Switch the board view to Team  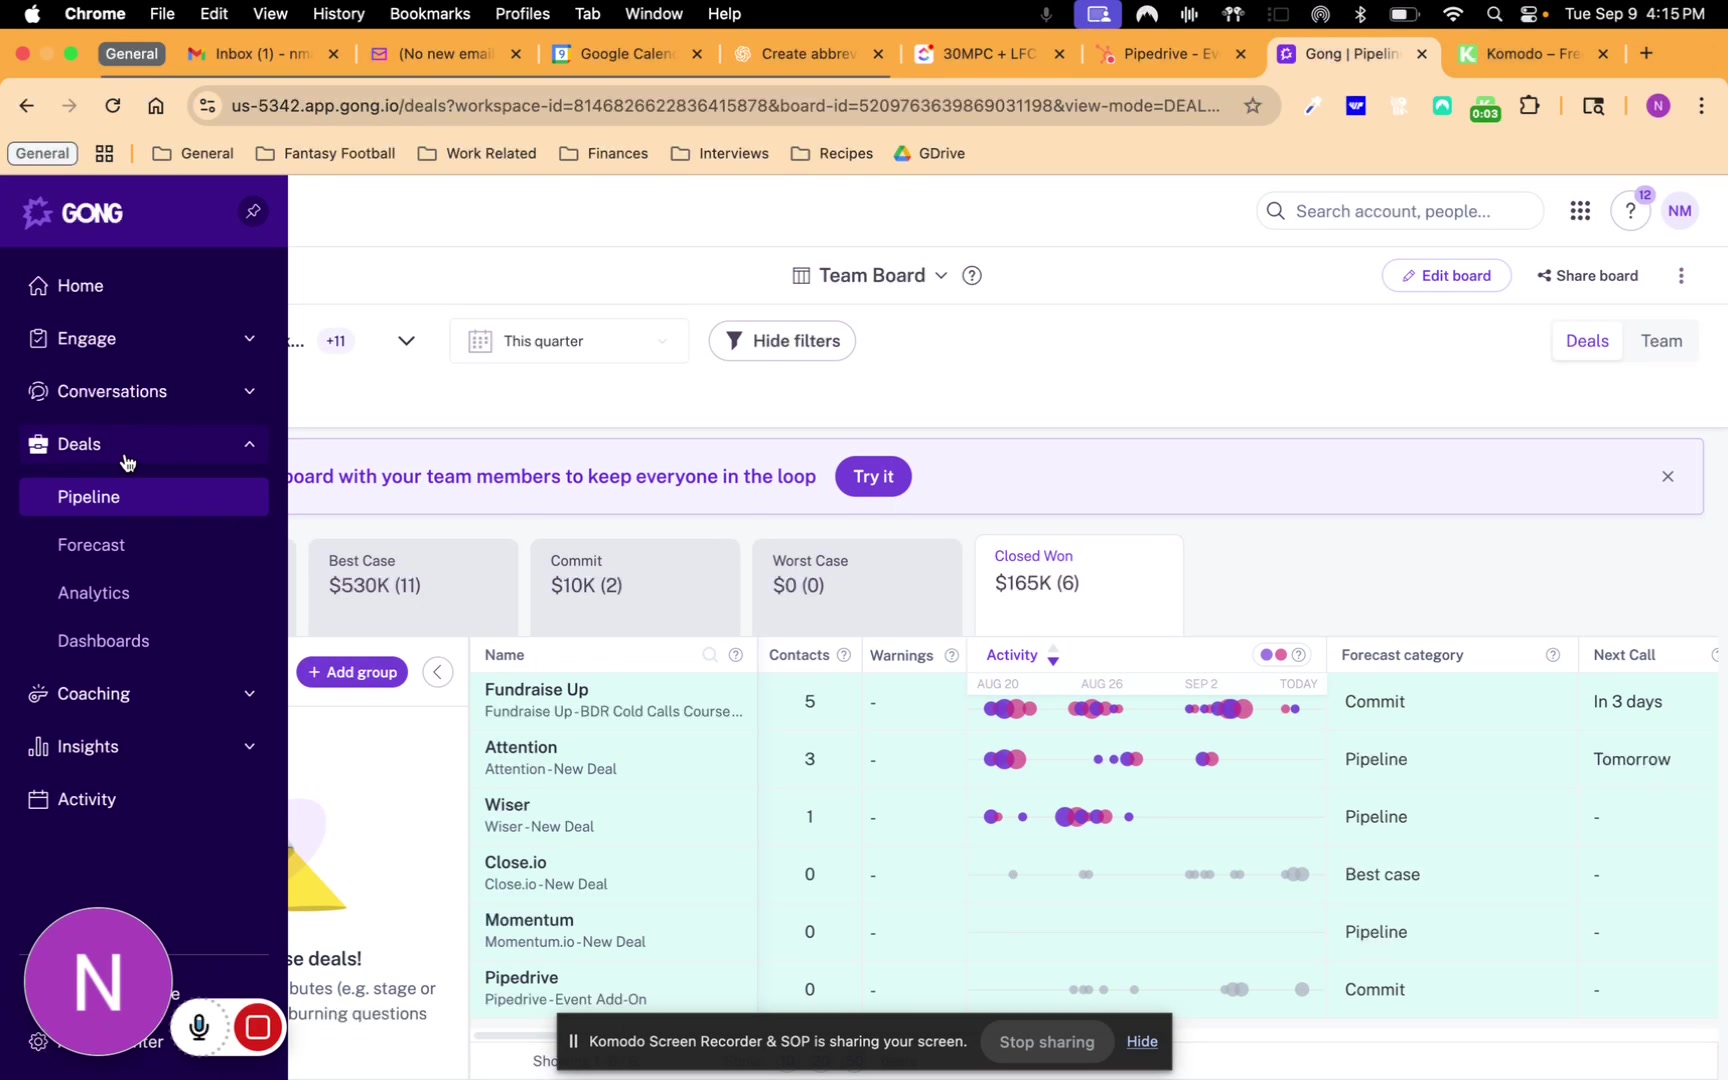tap(1661, 341)
